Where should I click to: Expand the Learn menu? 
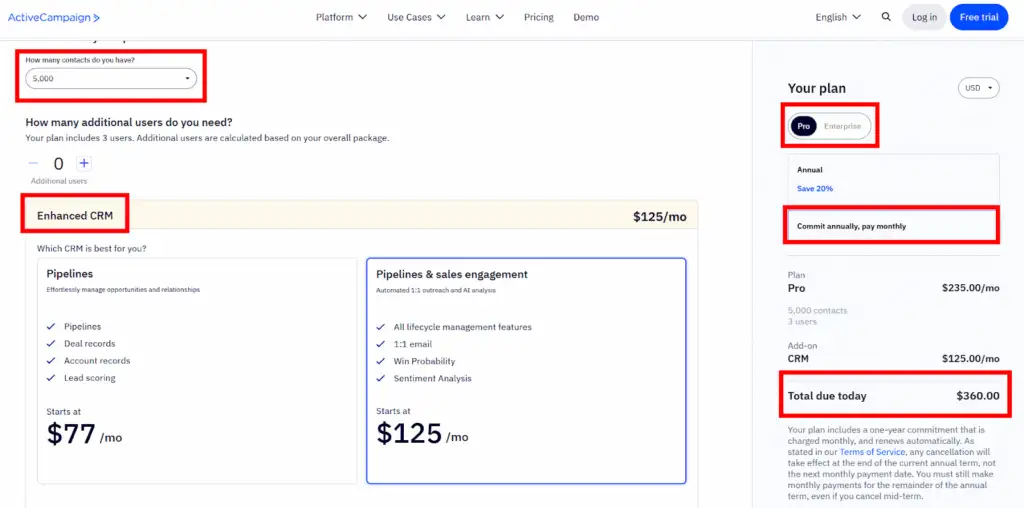pyautogui.click(x=485, y=18)
